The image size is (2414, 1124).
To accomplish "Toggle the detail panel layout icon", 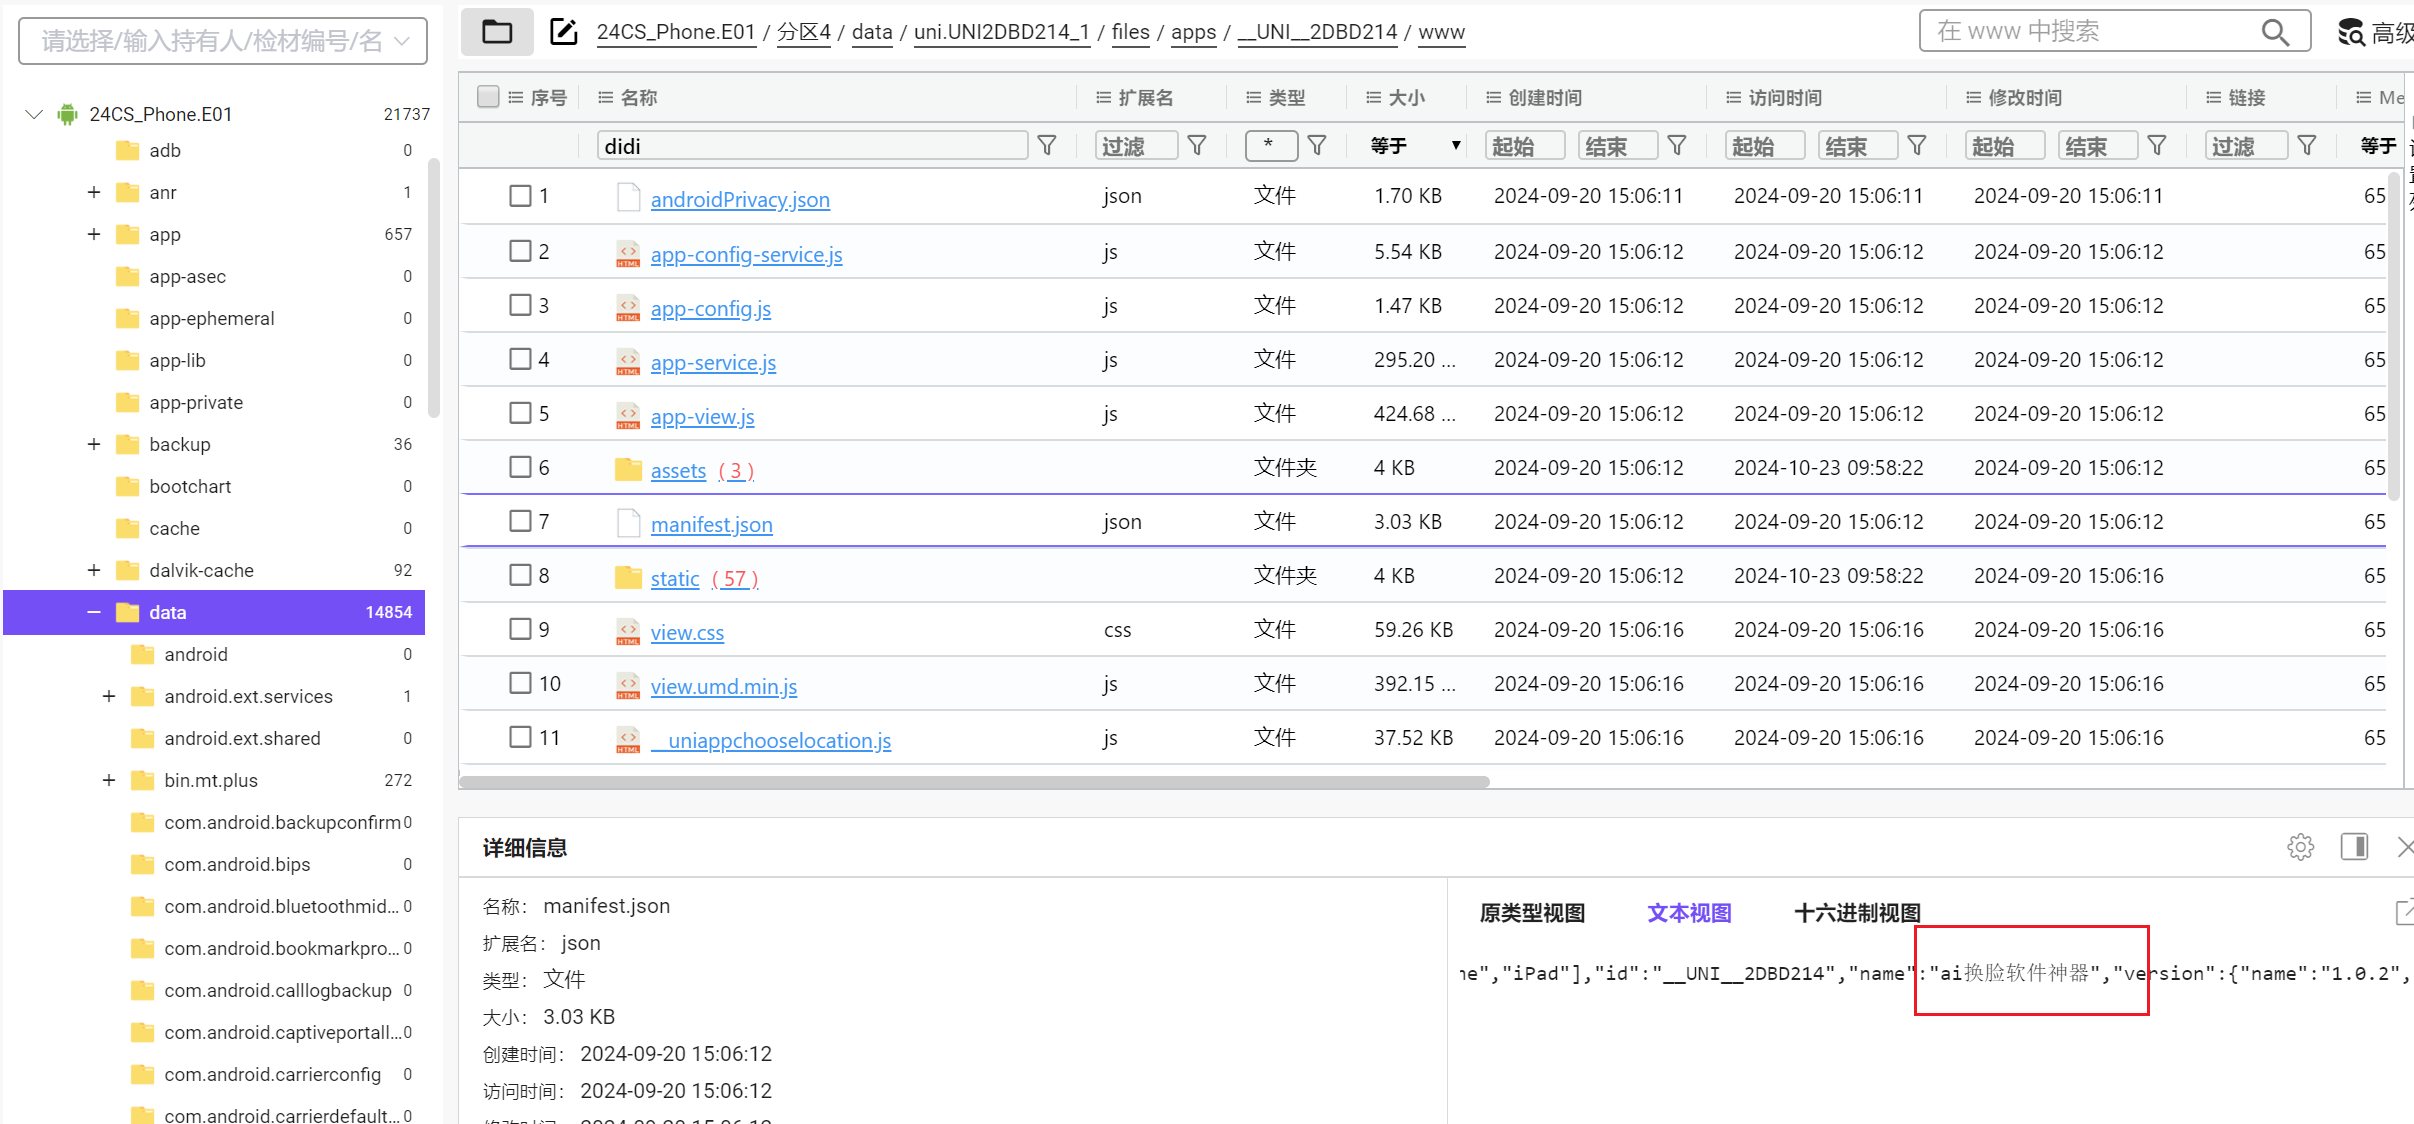I will pyautogui.click(x=2354, y=847).
